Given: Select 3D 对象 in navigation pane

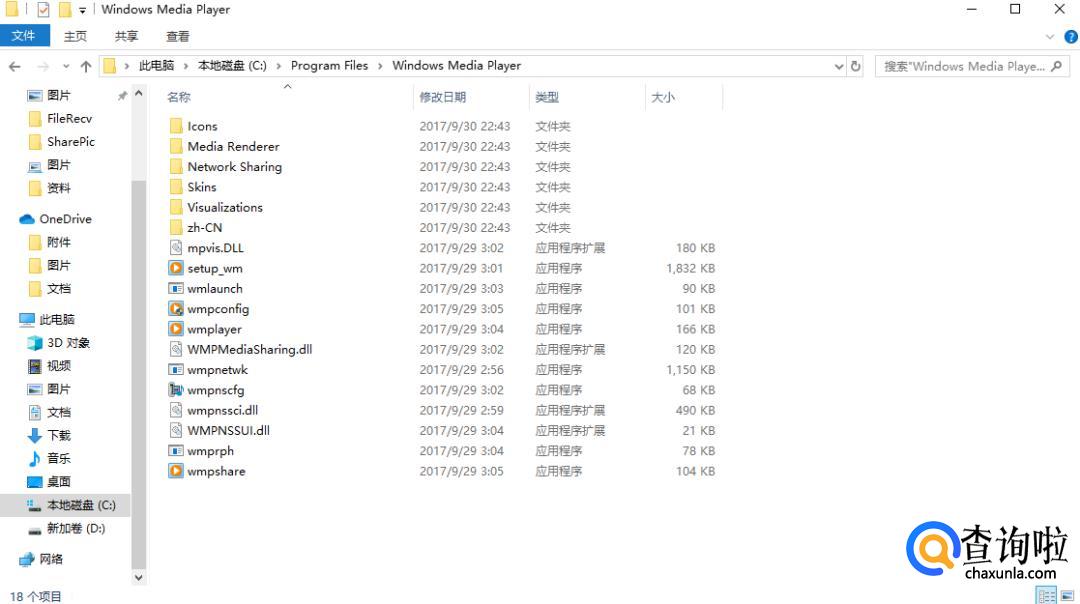Looking at the screenshot, I should (68, 343).
